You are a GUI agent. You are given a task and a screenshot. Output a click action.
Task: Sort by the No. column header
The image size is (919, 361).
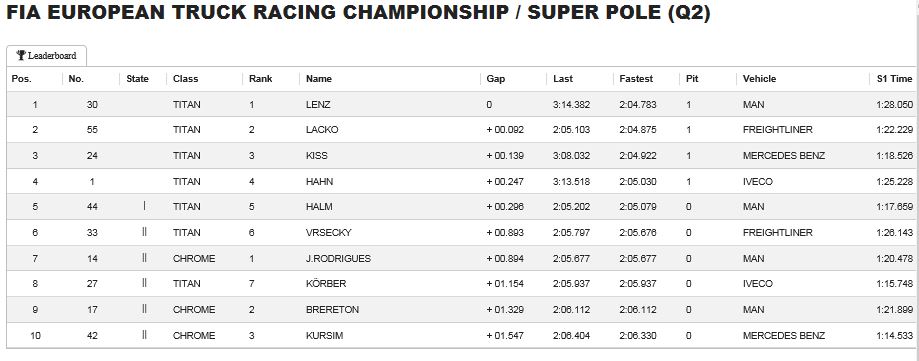(x=76, y=79)
